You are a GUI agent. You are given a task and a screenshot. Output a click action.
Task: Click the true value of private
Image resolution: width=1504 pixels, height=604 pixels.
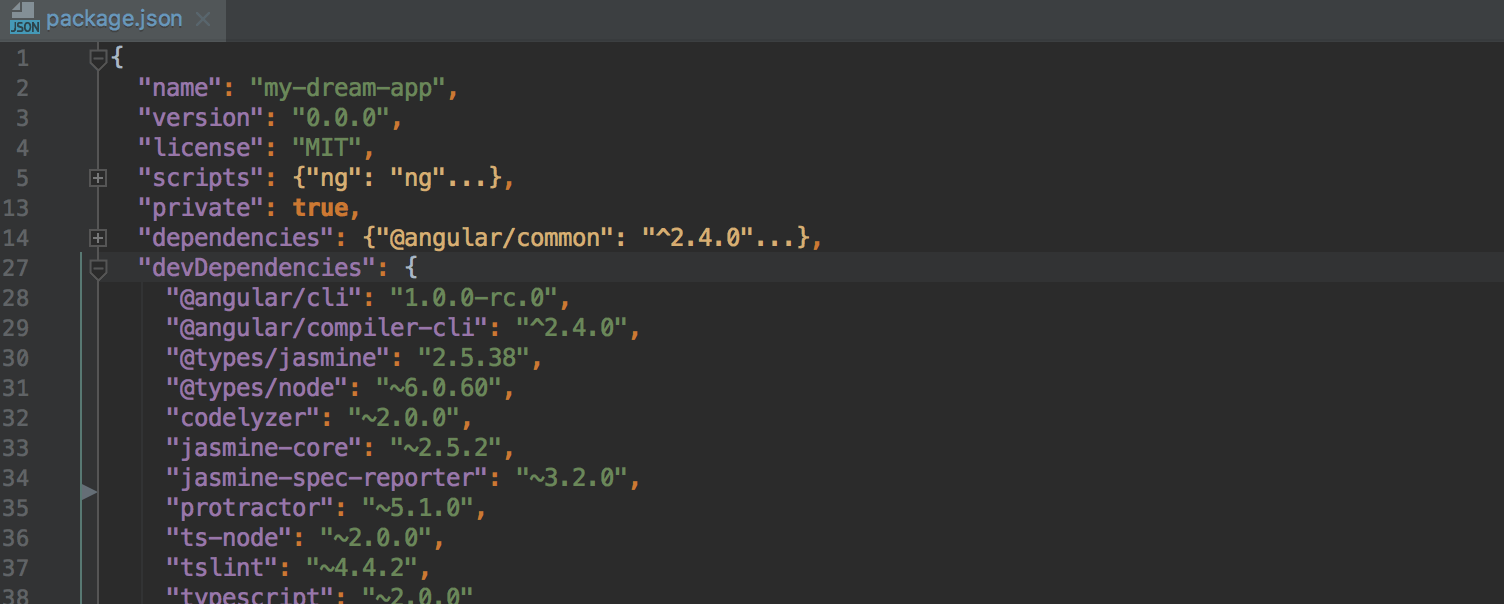pos(319,208)
